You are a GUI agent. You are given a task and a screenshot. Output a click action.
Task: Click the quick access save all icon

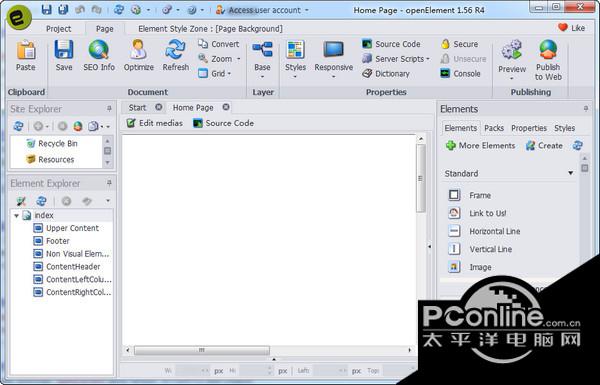pyautogui.click(x=63, y=10)
